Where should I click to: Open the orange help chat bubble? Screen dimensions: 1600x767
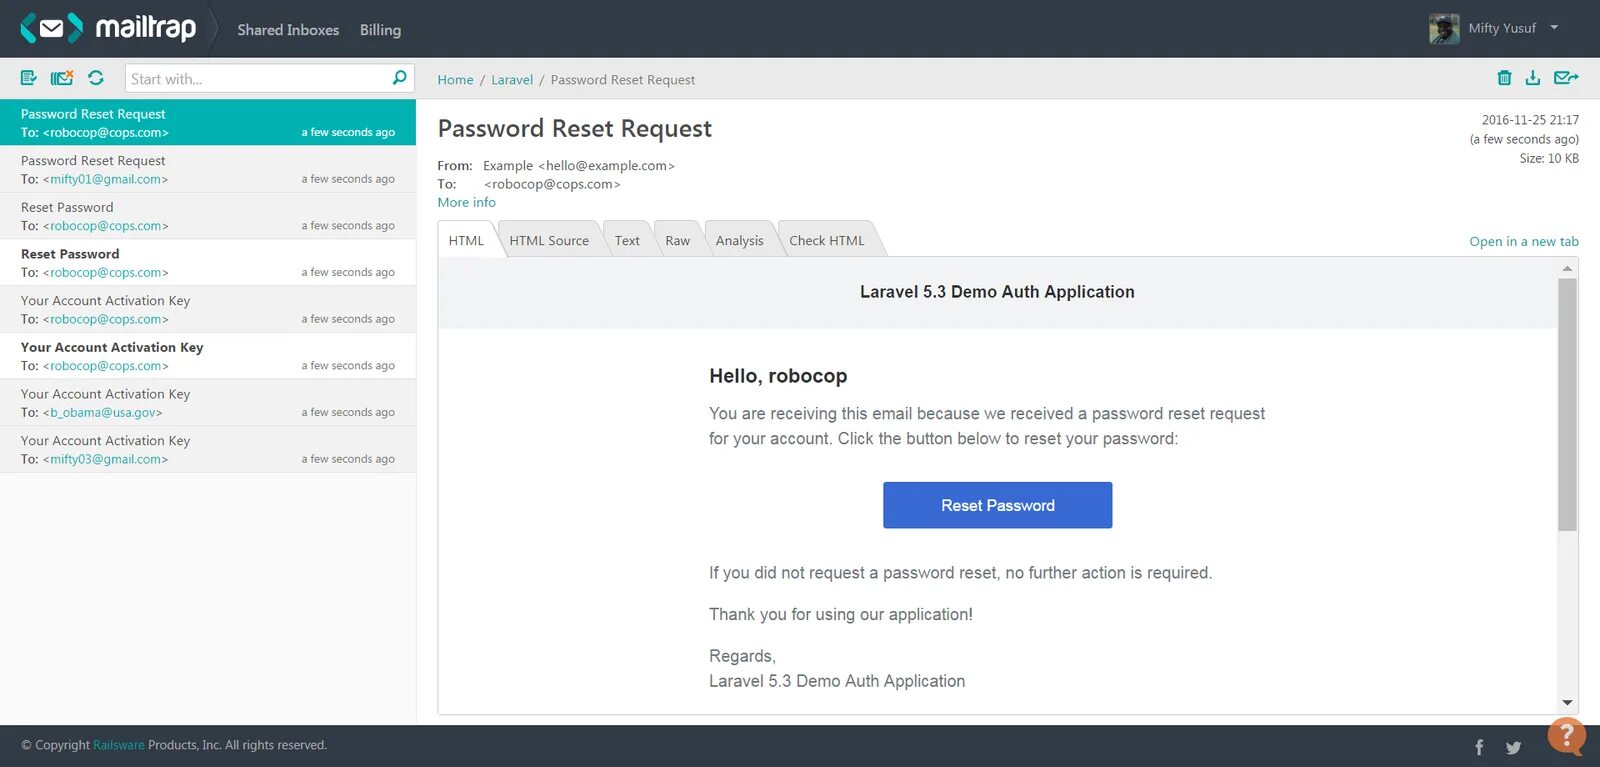tap(1566, 736)
